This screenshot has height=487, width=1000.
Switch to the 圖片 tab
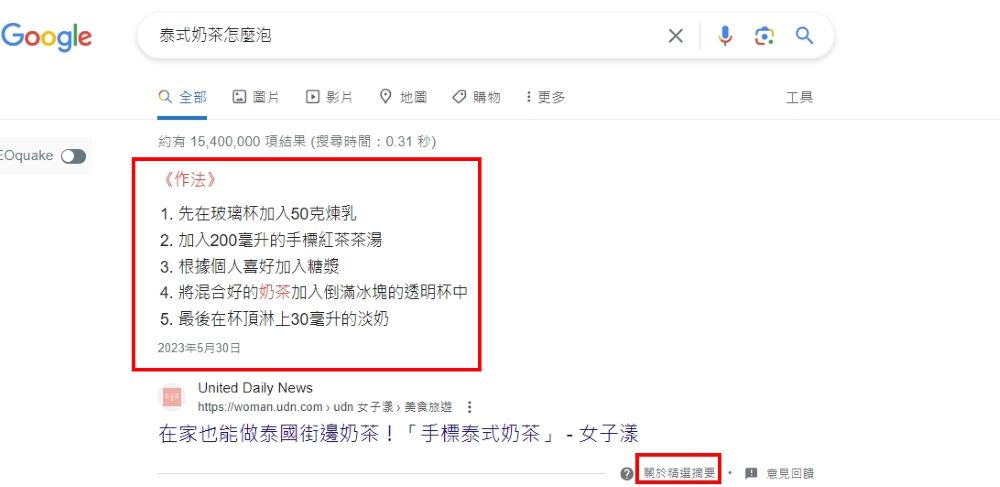256,97
